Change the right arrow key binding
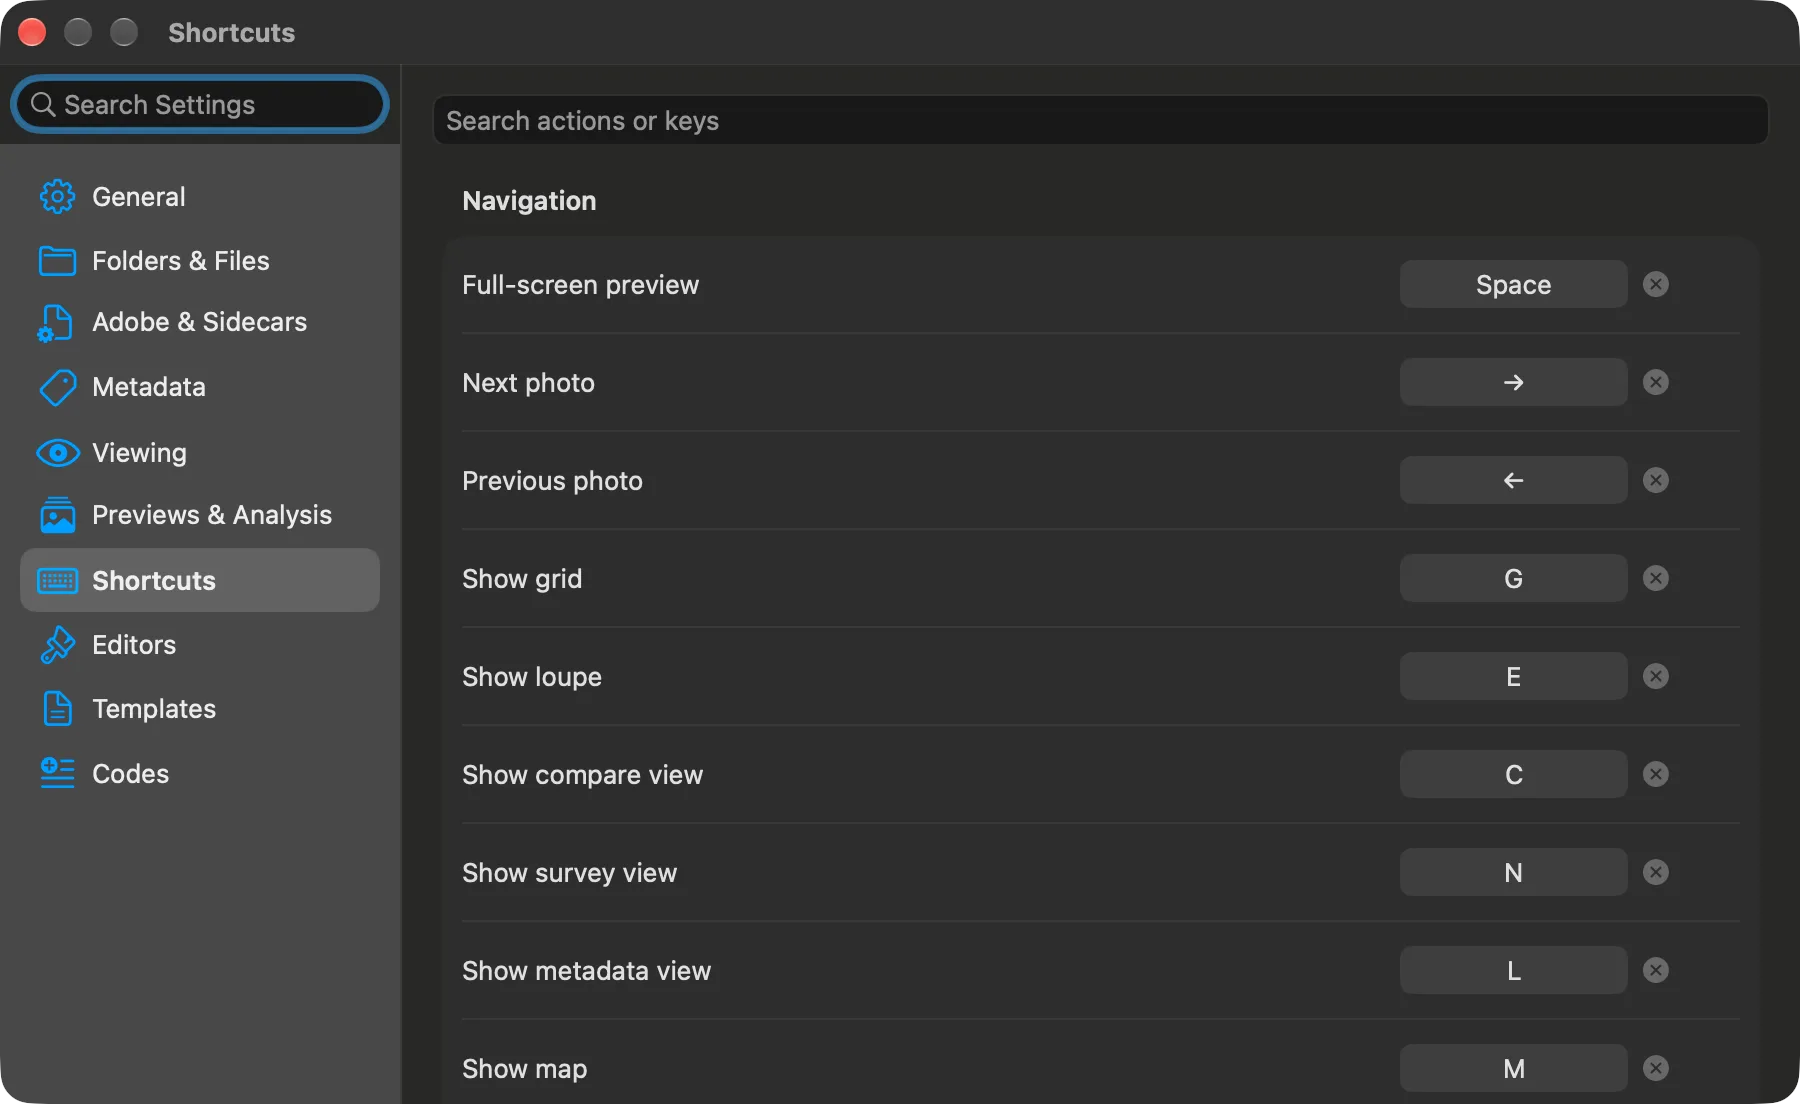The image size is (1800, 1104). (1513, 383)
